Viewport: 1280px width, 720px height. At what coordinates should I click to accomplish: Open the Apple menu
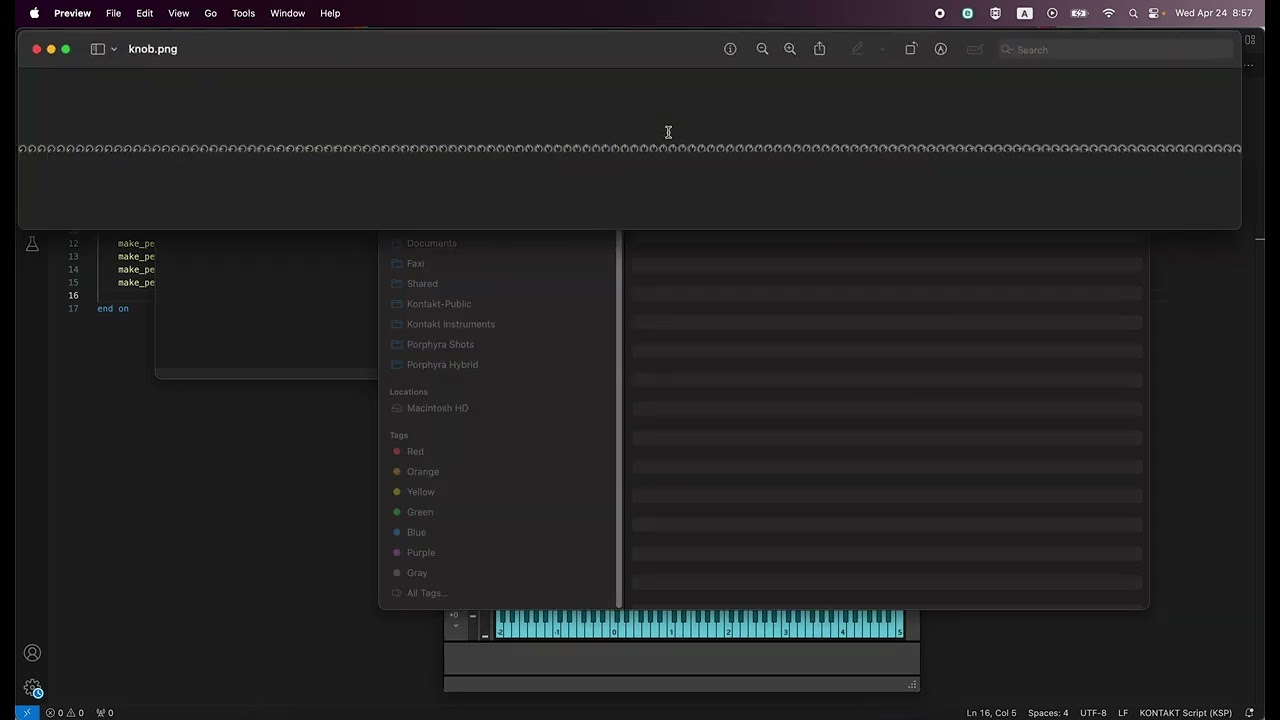tap(34, 13)
